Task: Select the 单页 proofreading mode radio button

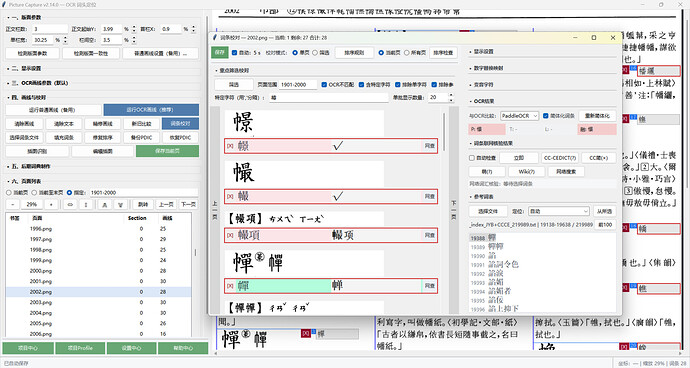Action: 295,52
